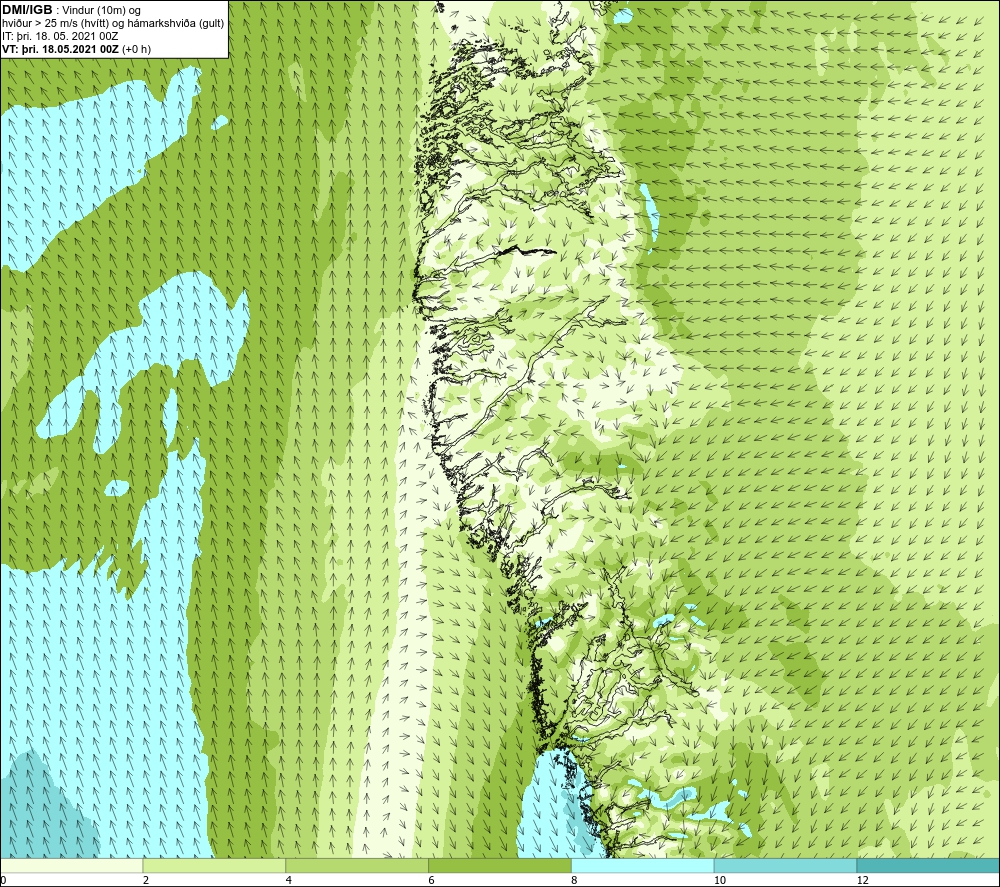Click the light green 2–4 m/s scale segment

click(214, 865)
